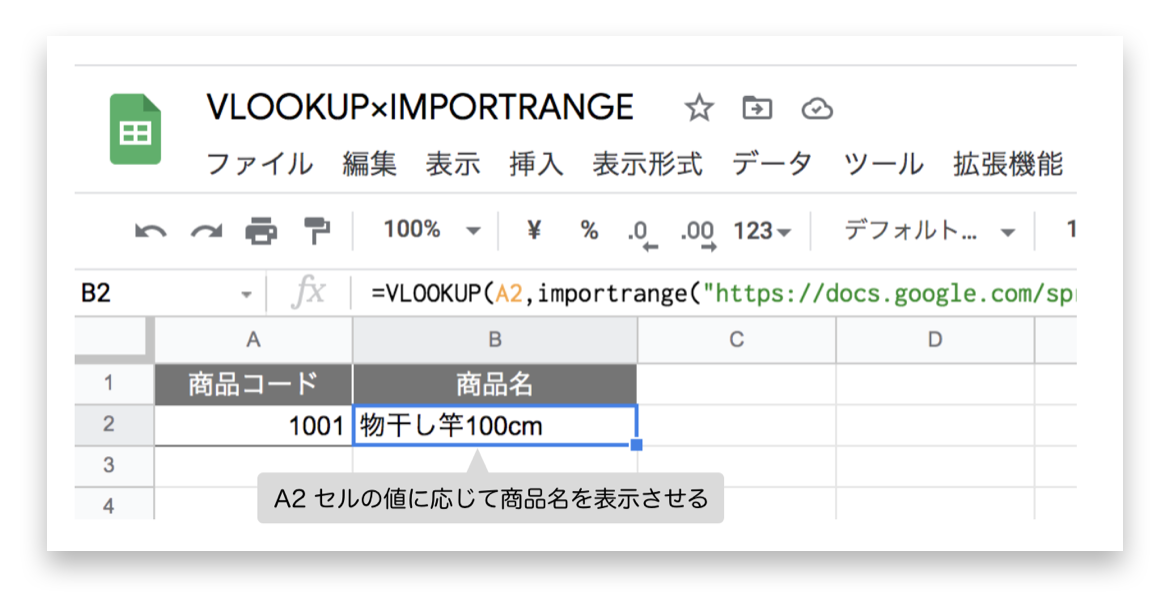Open the 100% zoom dropdown
This screenshot has height=598, width=1170.
pyautogui.click(x=431, y=231)
